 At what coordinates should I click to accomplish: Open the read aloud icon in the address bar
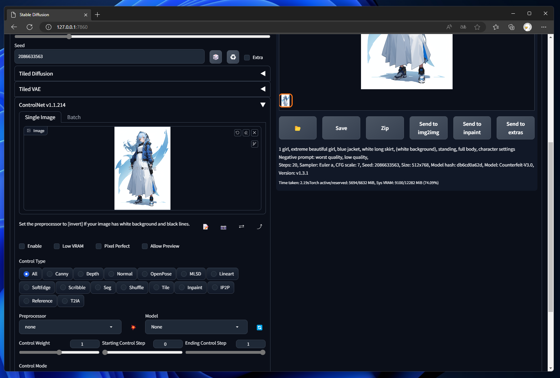click(449, 27)
